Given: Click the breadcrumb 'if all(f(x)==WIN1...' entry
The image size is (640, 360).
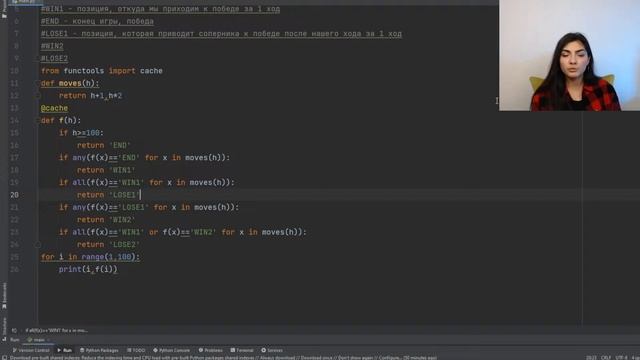Looking at the screenshot, I should (57, 331).
